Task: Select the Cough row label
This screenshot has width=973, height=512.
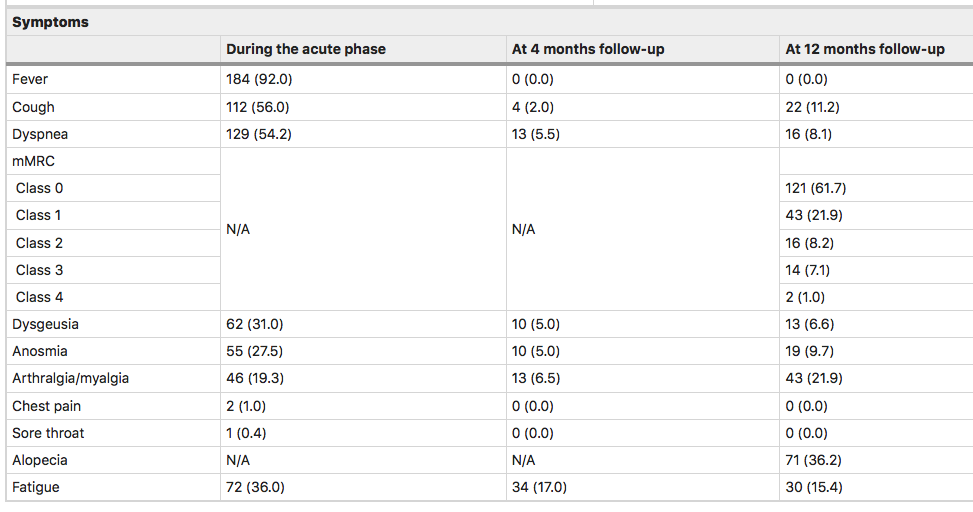Action: pyautogui.click(x=33, y=107)
